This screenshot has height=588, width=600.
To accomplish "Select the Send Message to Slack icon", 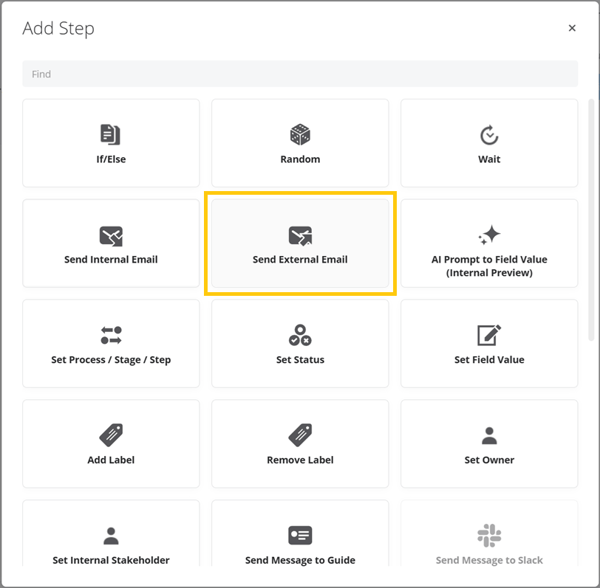I will coord(489,536).
